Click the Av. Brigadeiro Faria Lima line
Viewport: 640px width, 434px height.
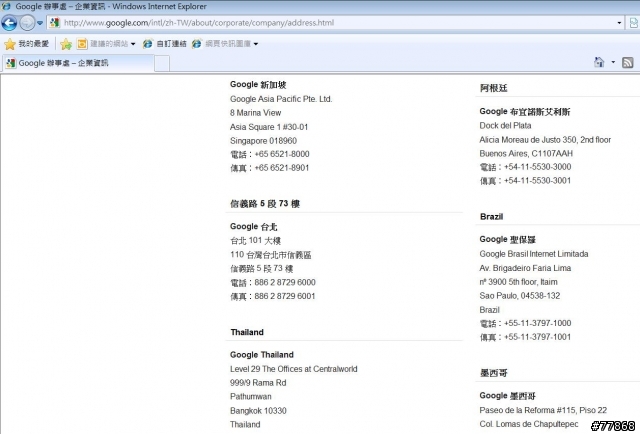(525, 268)
